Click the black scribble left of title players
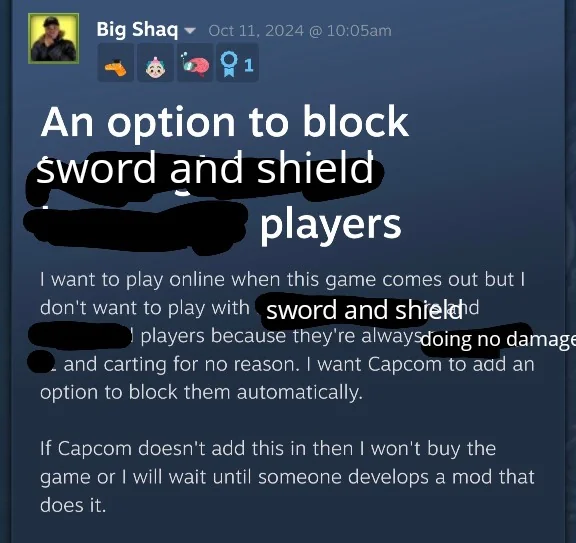 click(x=136, y=226)
